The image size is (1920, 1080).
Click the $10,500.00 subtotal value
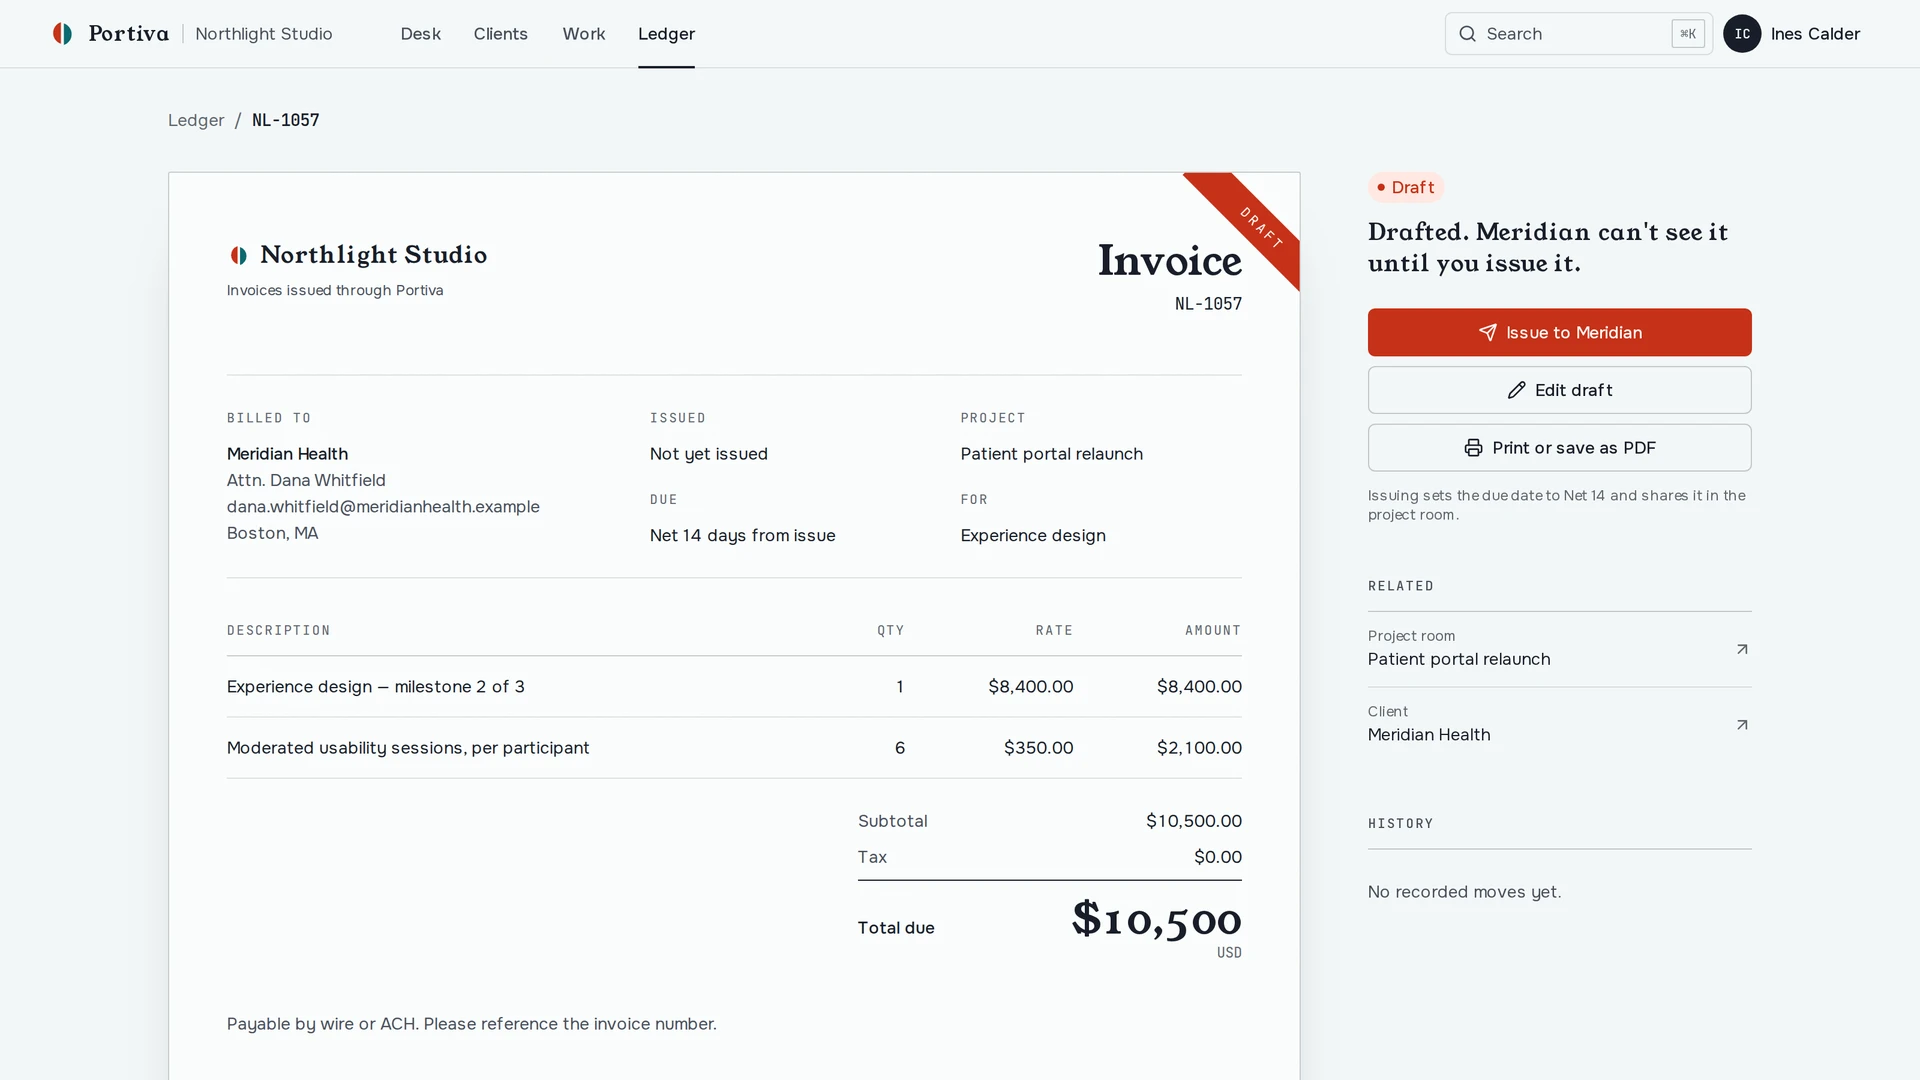[1193, 821]
